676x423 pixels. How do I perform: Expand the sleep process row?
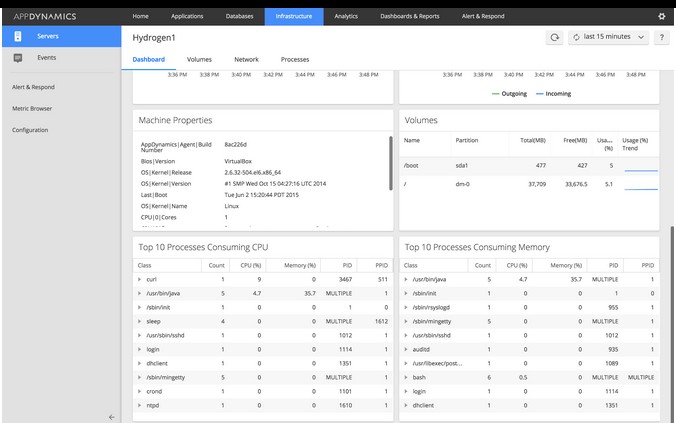[x=140, y=322]
